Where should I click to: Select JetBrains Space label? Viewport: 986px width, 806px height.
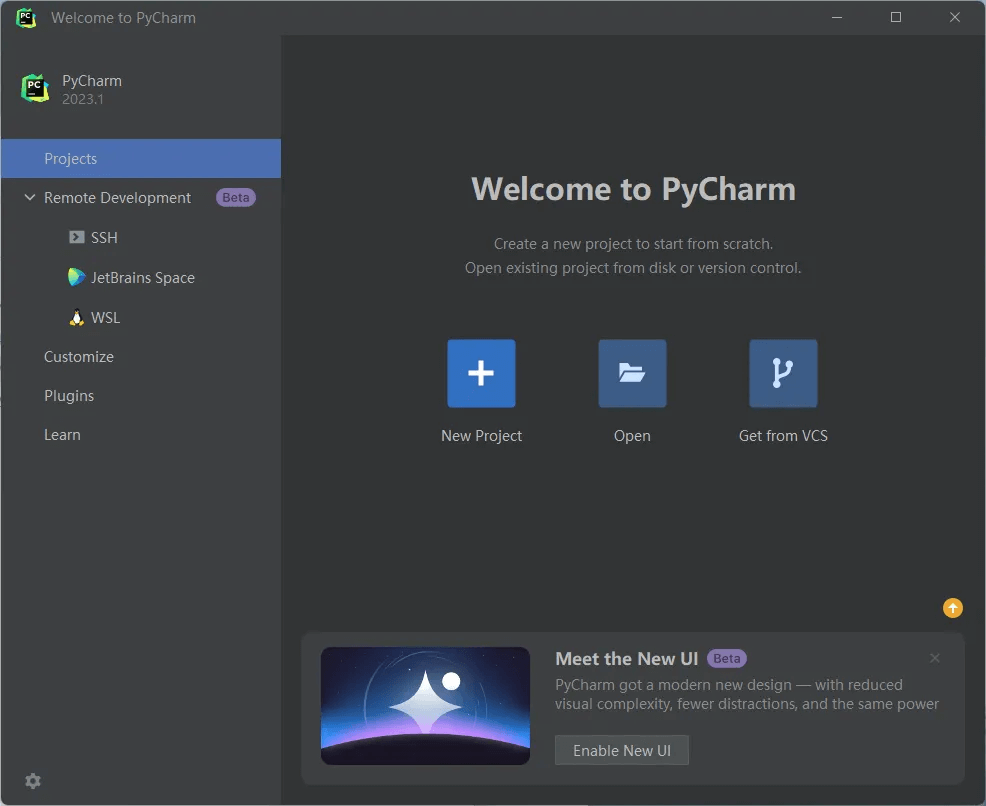(x=143, y=277)
